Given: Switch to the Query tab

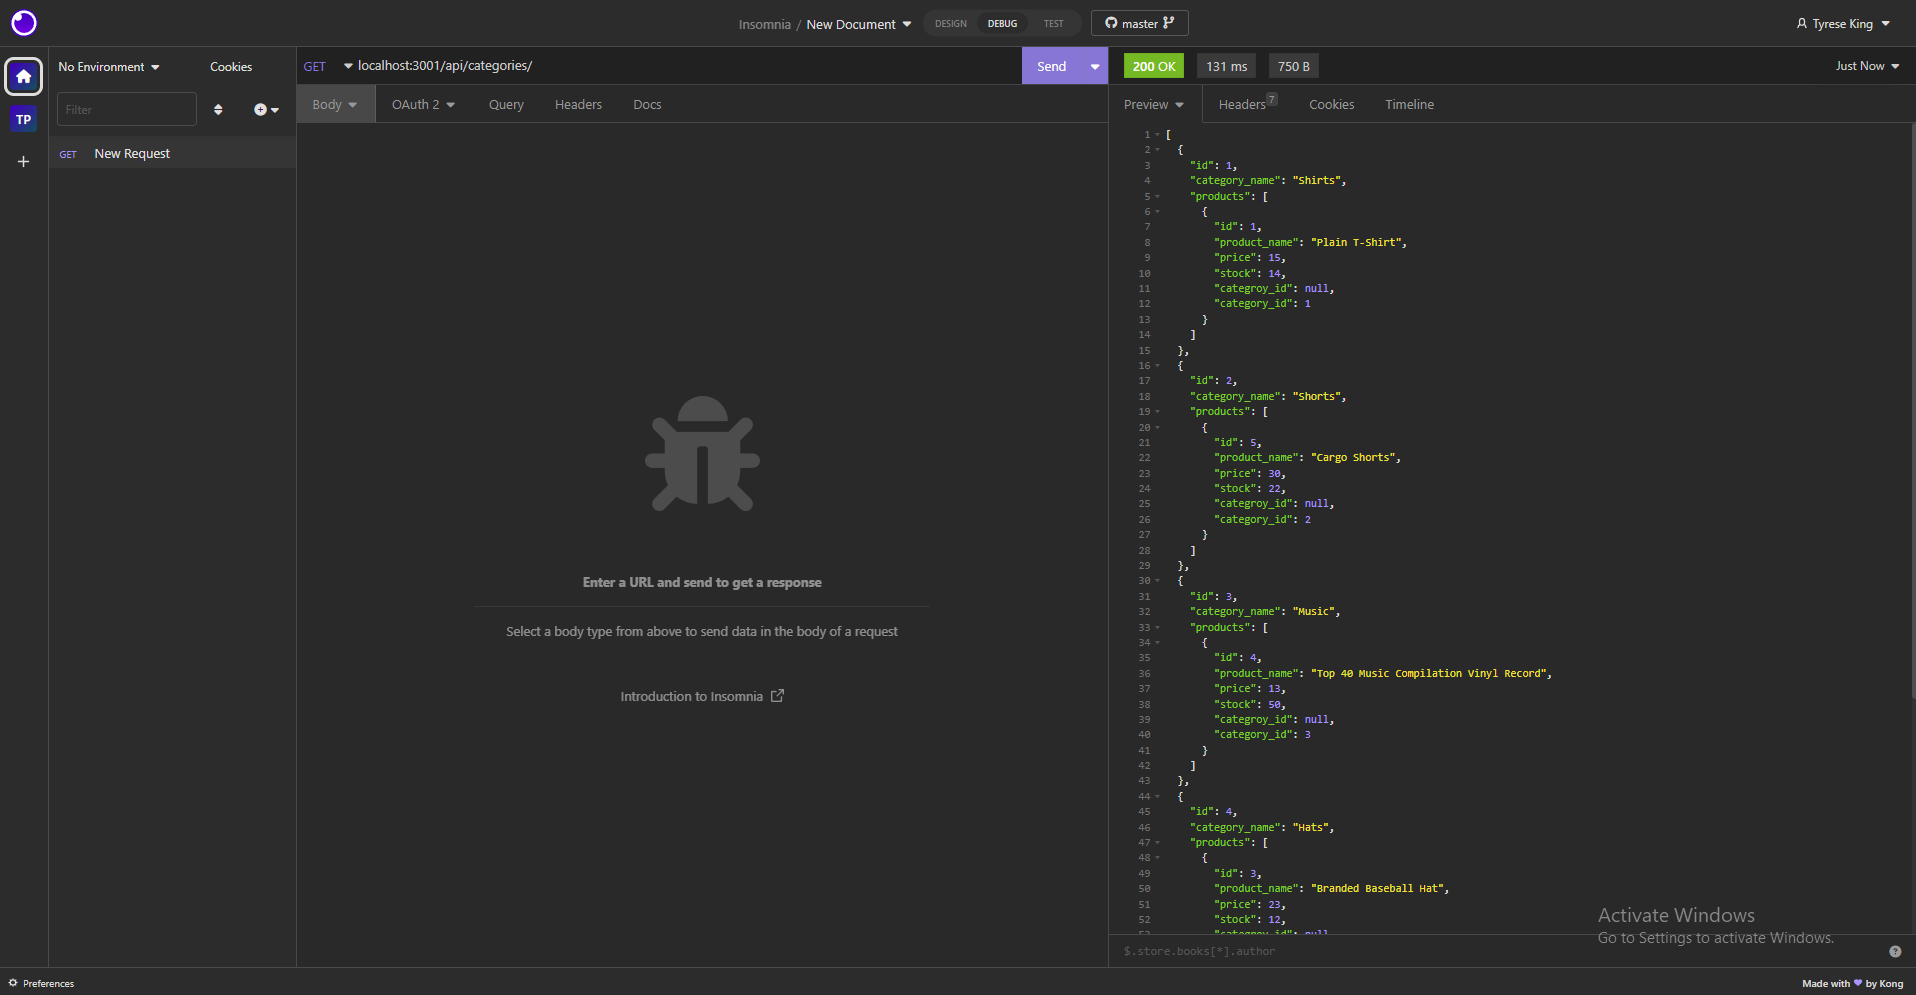Looking at the screenshot, I should point(506,104).
